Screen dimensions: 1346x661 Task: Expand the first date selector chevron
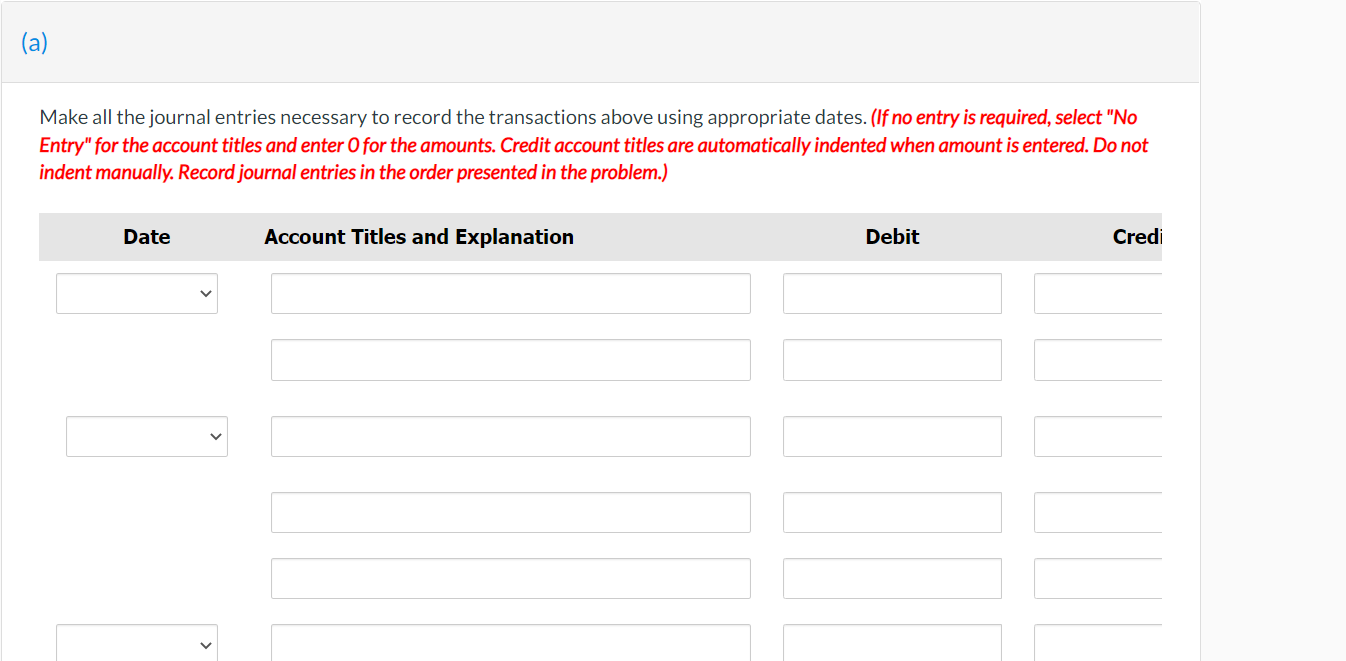(207, 293)
